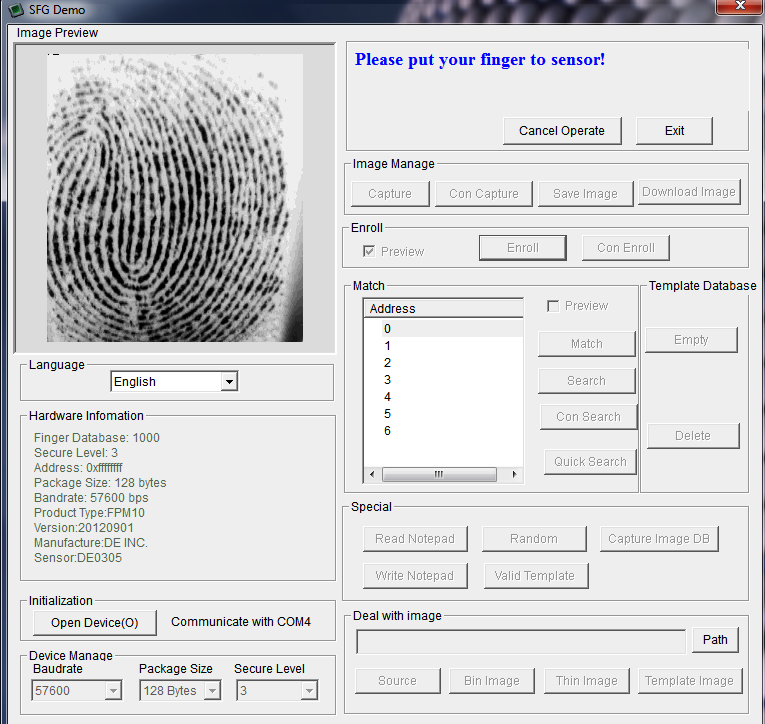The height and width of the screenshot is (724, 765).
Task: Click the Path button
Action: click(715, 640)
